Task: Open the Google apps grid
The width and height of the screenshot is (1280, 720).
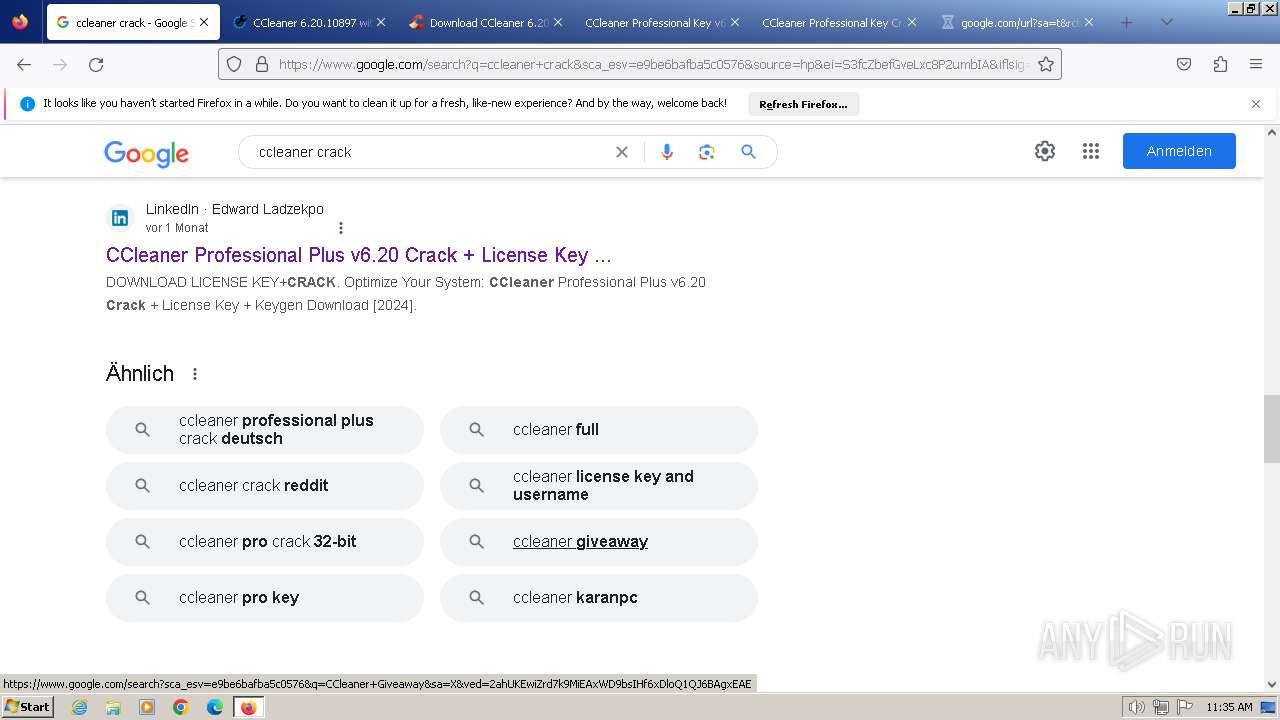Action: coord(1091,151)
